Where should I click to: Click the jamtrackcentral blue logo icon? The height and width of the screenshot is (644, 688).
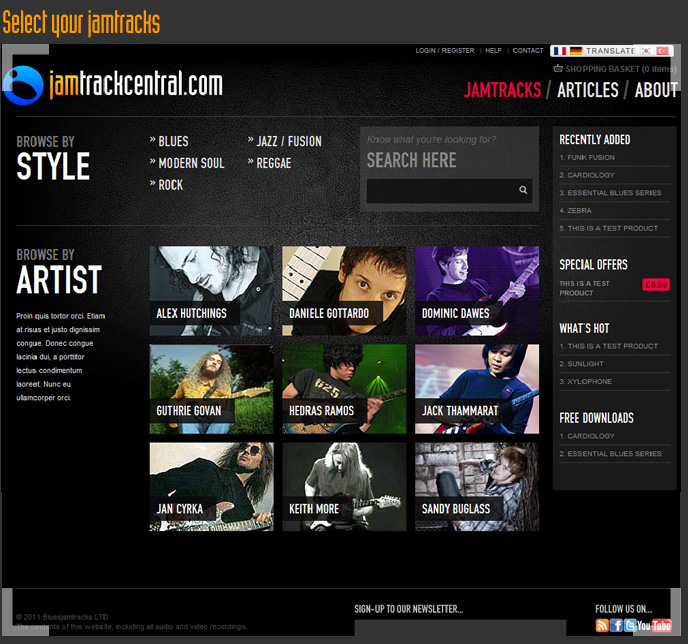click(x=23, y=86)
